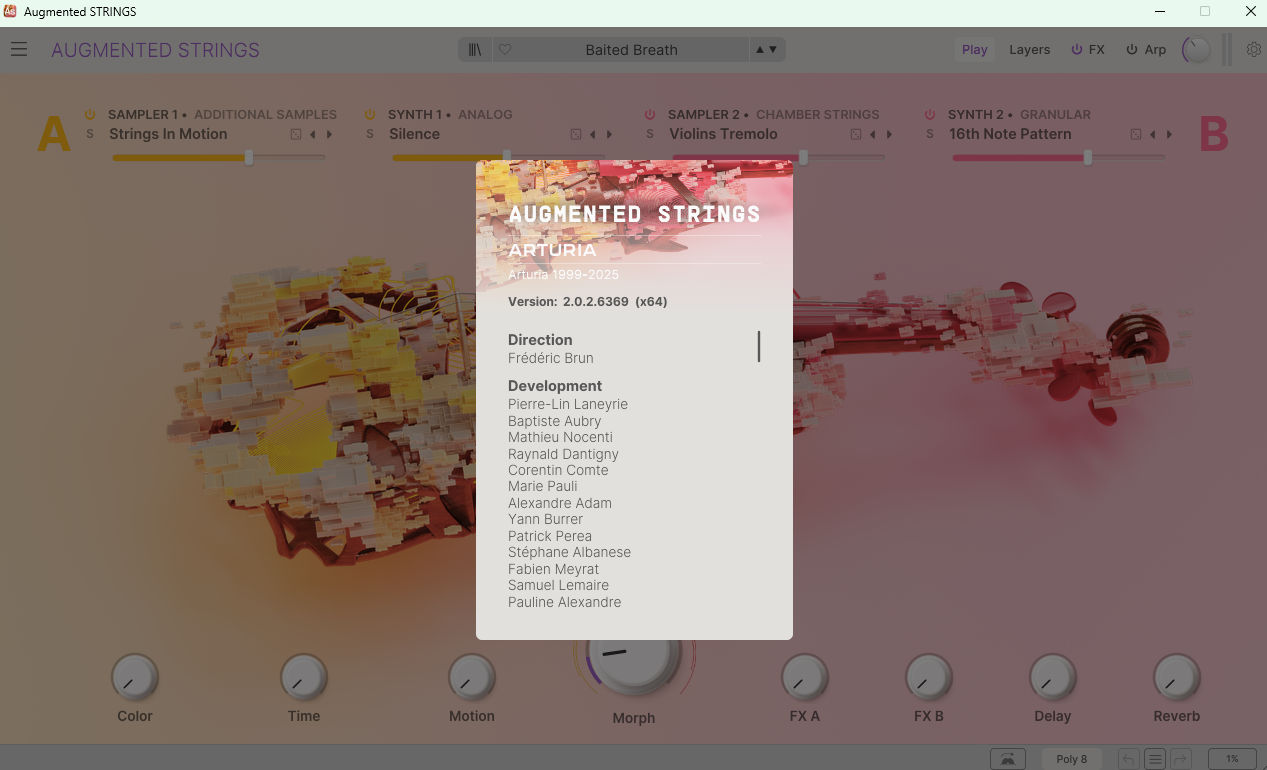The image size is (1267, 770).
Task: Adjust Sampler 1 volume slider
Action: pyautogui.click(x=219, y=157)
